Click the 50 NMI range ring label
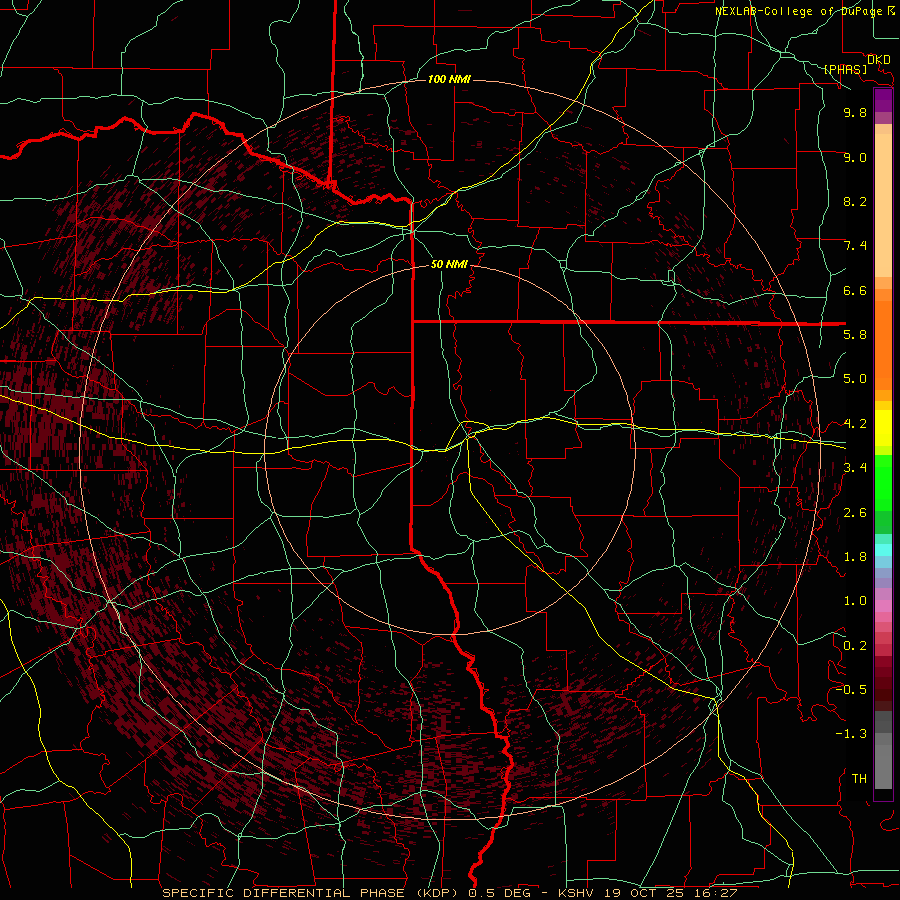 point(449,264)
